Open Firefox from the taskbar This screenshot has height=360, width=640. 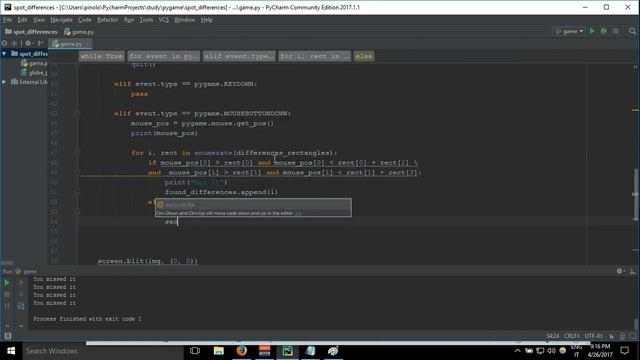pyautogui.click(x=241, y=351)
